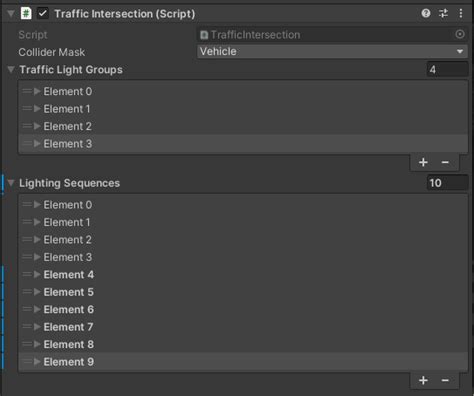Viewport: 474px width, 396px height.
Task: Select Element 2 in Traffic Light Groups
Action: coord(243,126)
